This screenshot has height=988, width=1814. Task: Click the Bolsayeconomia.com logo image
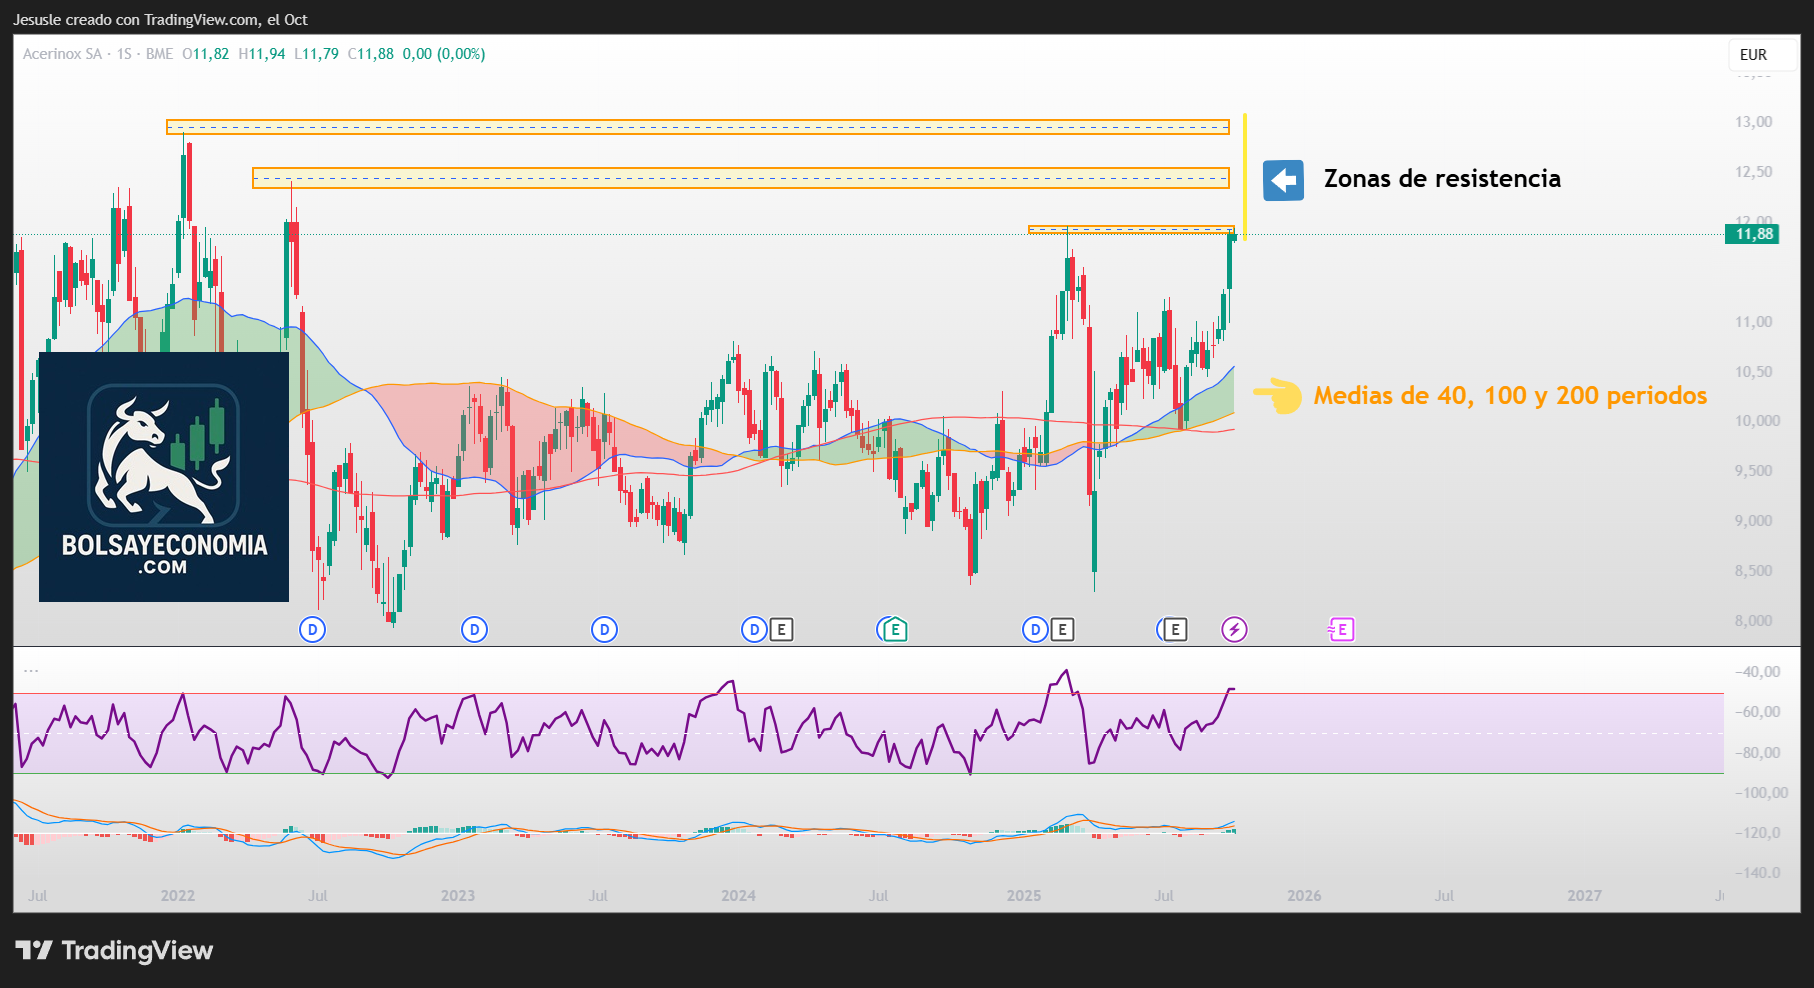tap(164, 477)
